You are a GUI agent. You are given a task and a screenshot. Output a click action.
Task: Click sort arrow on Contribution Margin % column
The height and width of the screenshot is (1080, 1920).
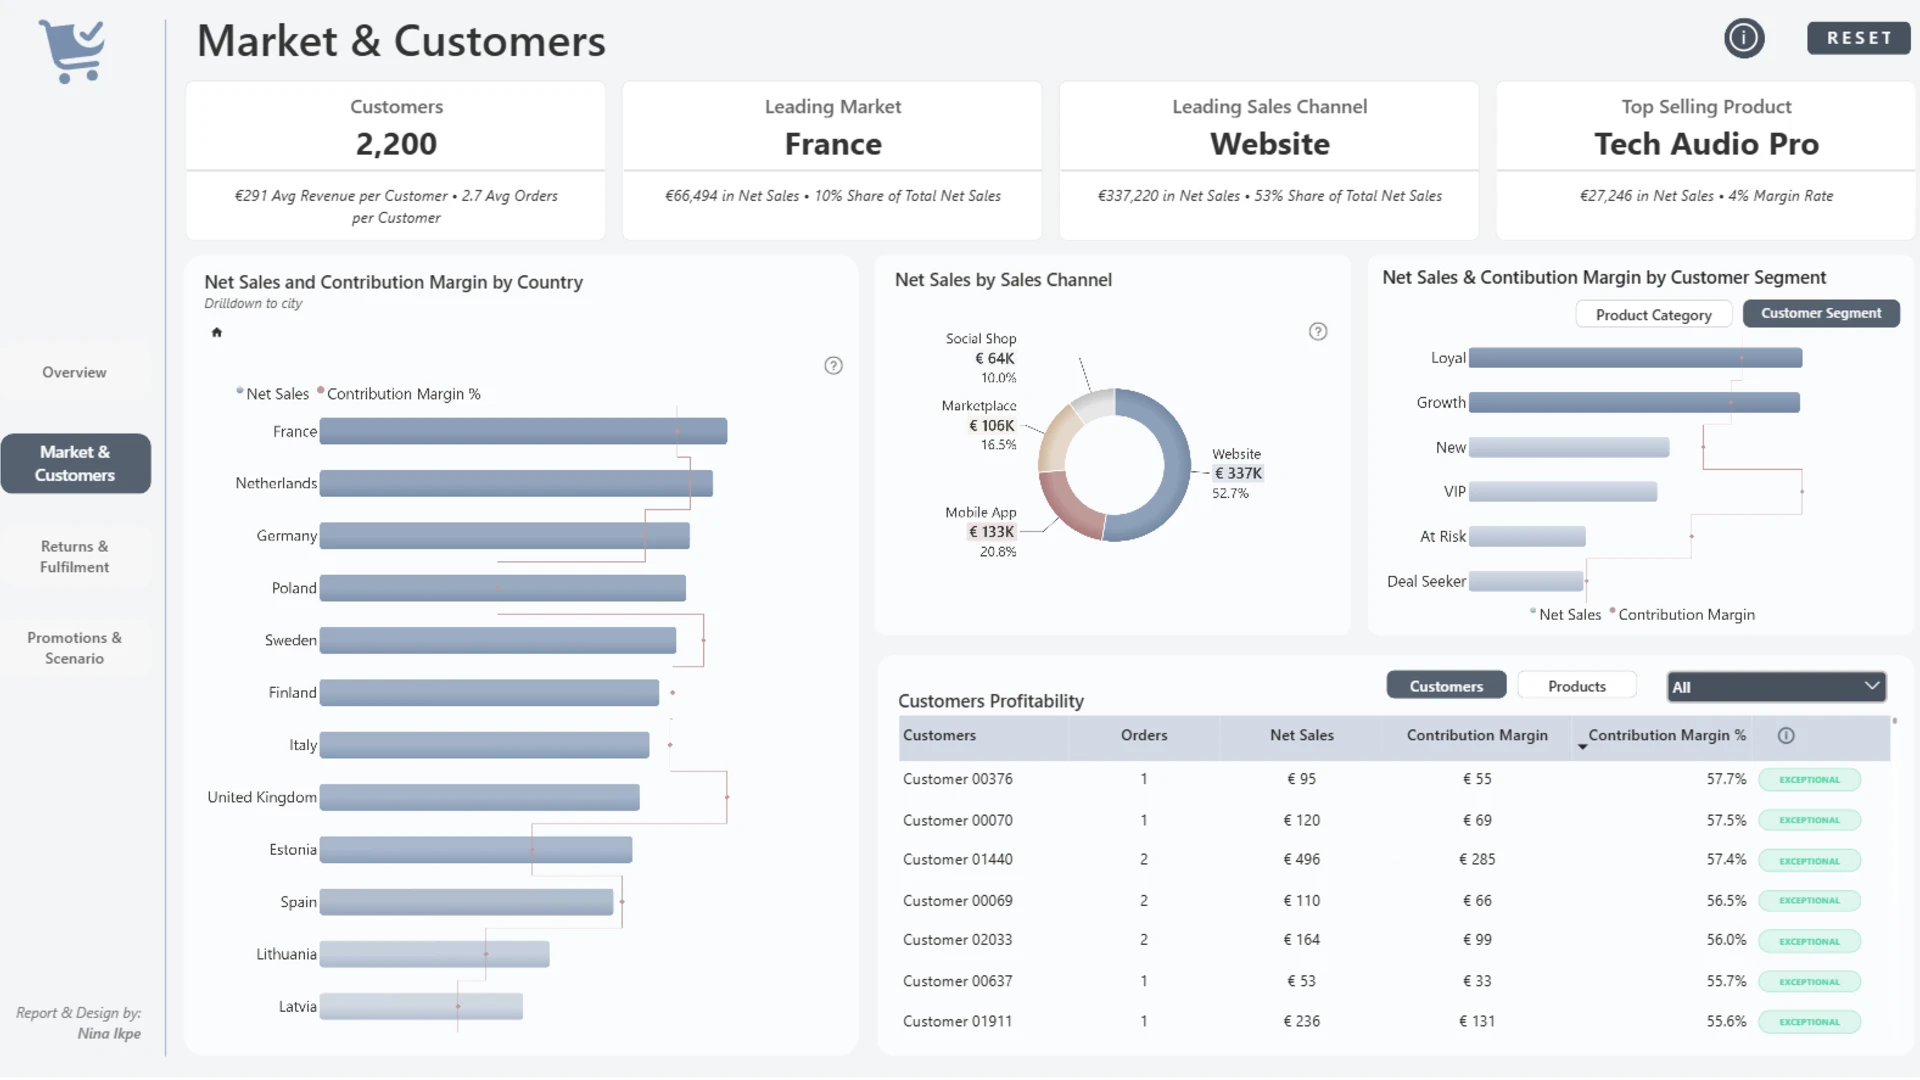tap(1582, 747)
